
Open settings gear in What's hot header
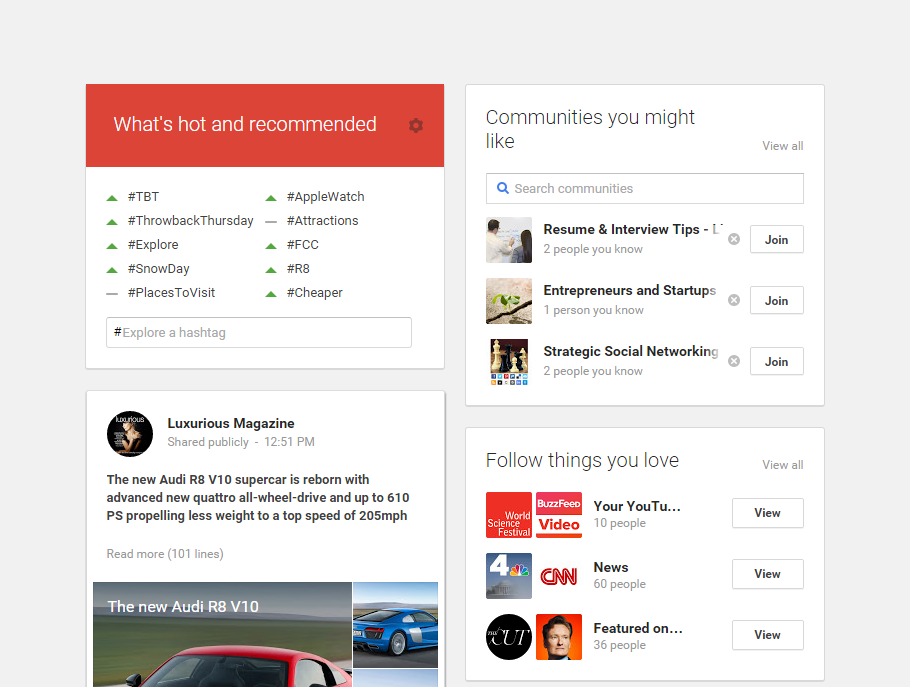click(416, 125)
